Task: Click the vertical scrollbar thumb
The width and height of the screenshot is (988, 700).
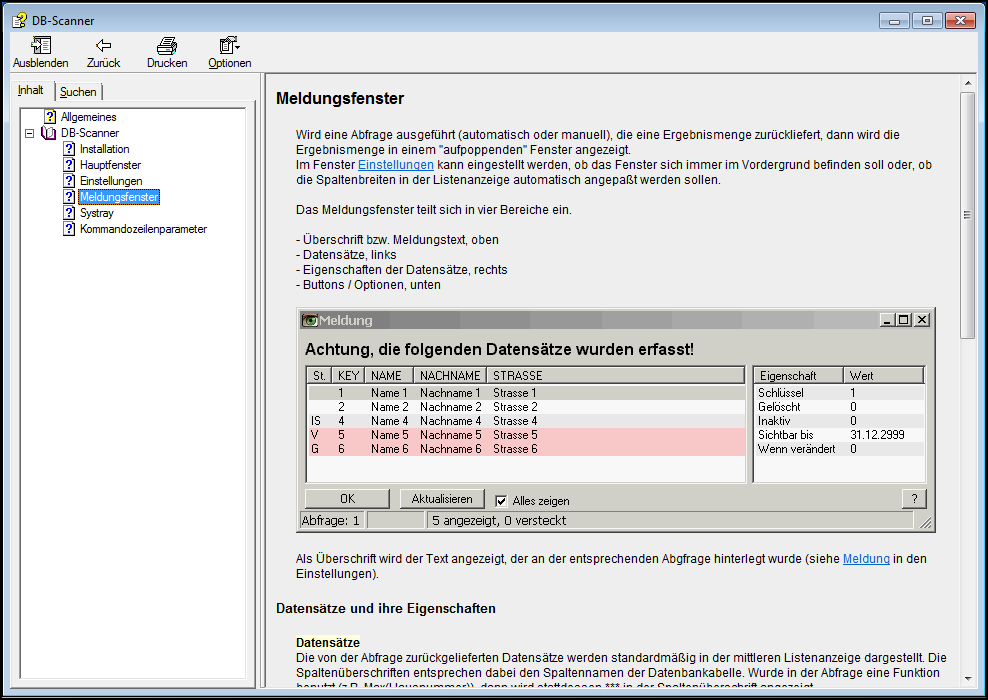Action: [x=968, y=215]
